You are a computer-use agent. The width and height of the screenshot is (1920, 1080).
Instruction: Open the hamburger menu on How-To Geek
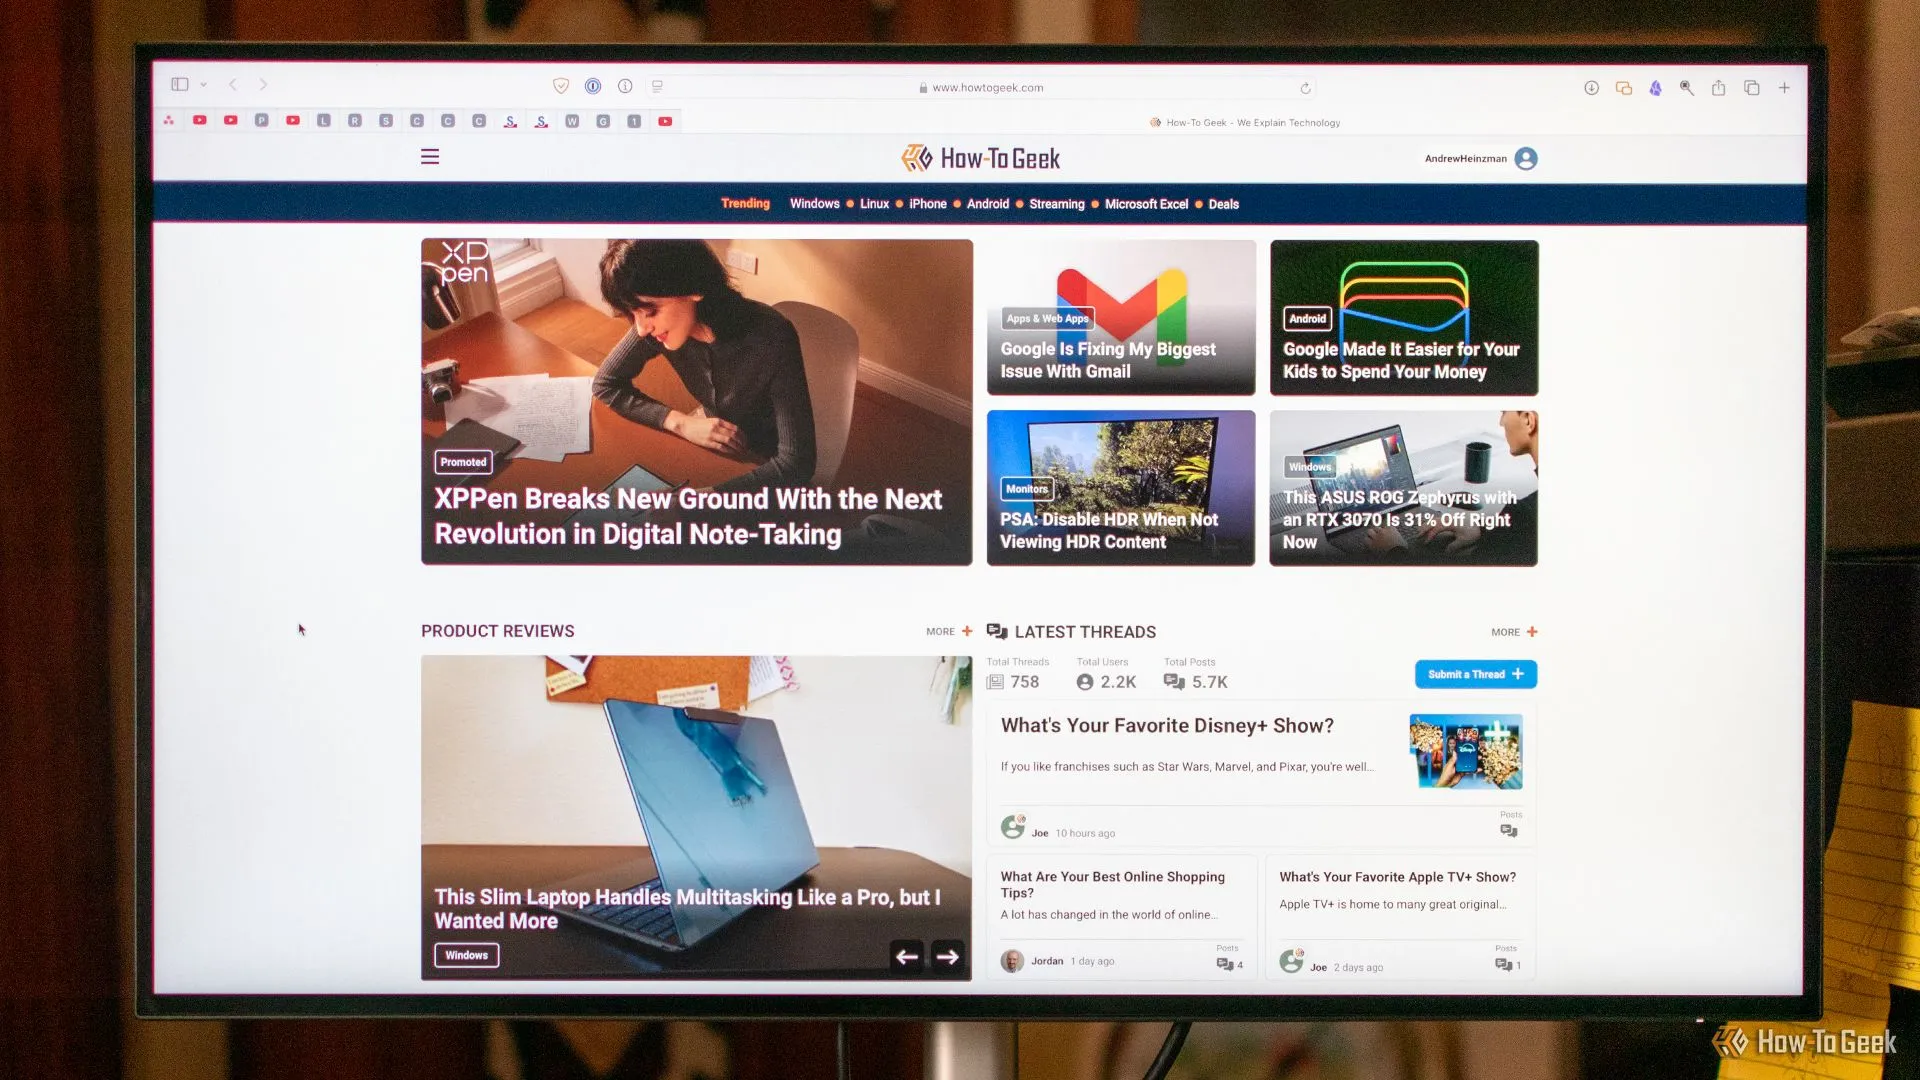(x=430, y=157)
